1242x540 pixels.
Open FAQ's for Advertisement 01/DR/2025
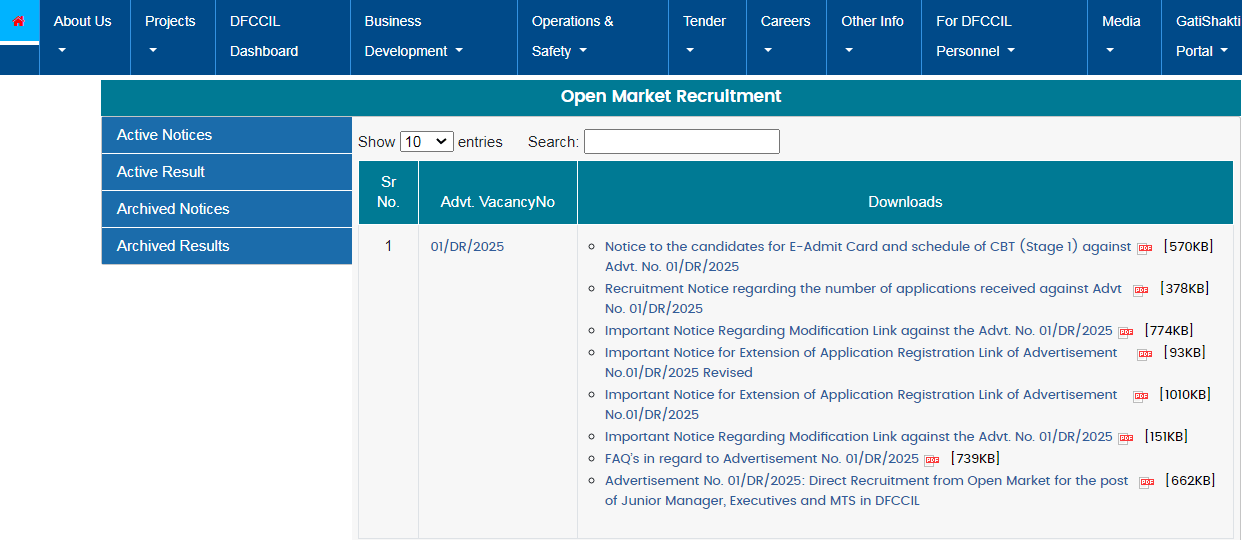761,459
